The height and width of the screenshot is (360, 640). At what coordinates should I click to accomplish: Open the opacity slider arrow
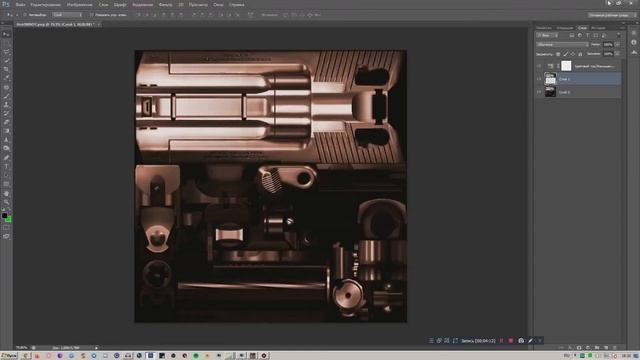click(617, 44)
